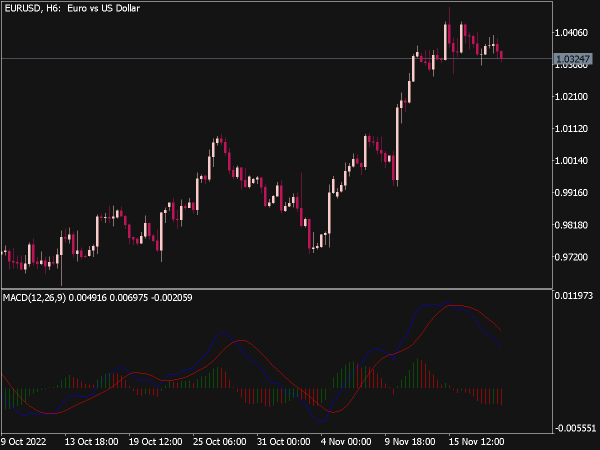Click the 0.97200 price axis label
Image resolution: width=600 pixels, height=450 pixels.
click(x=571, y=257)
